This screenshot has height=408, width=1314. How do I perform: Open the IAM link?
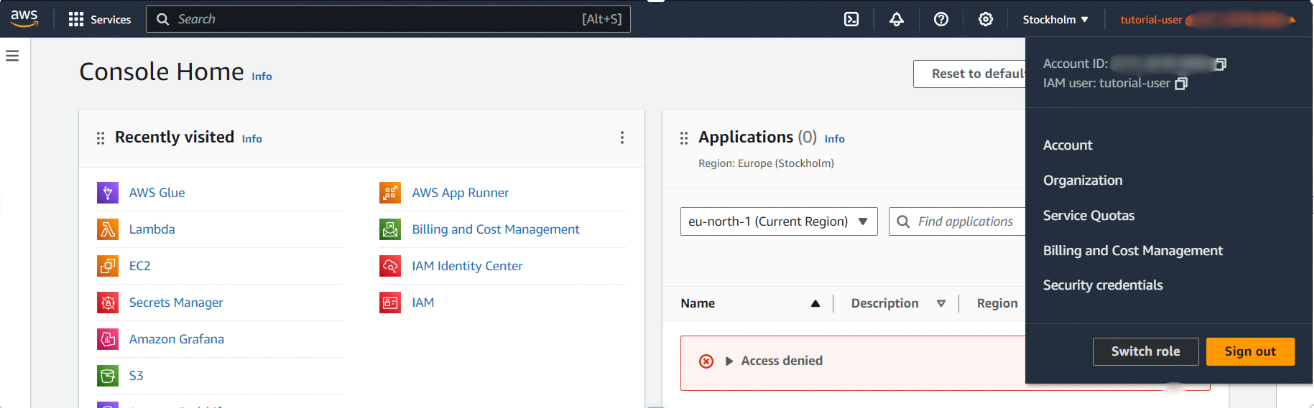tap(423, 302)
